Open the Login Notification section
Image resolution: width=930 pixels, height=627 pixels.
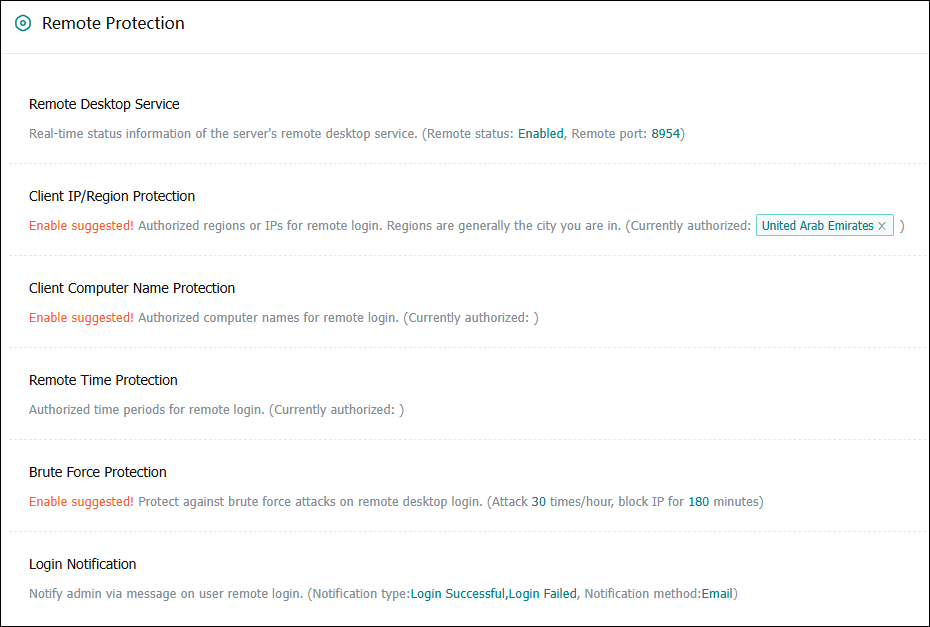(83, 564)
